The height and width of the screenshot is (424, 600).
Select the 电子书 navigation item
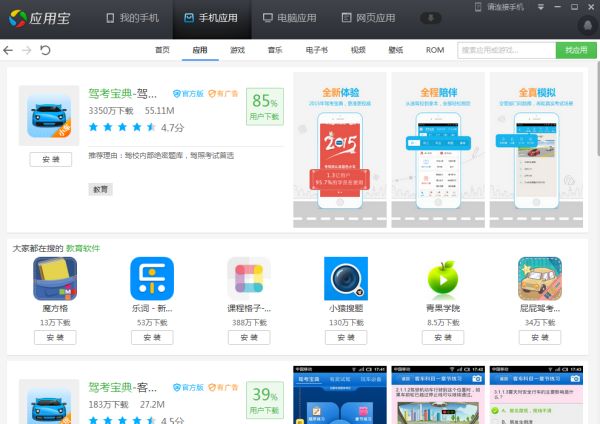tap(316, 50)
